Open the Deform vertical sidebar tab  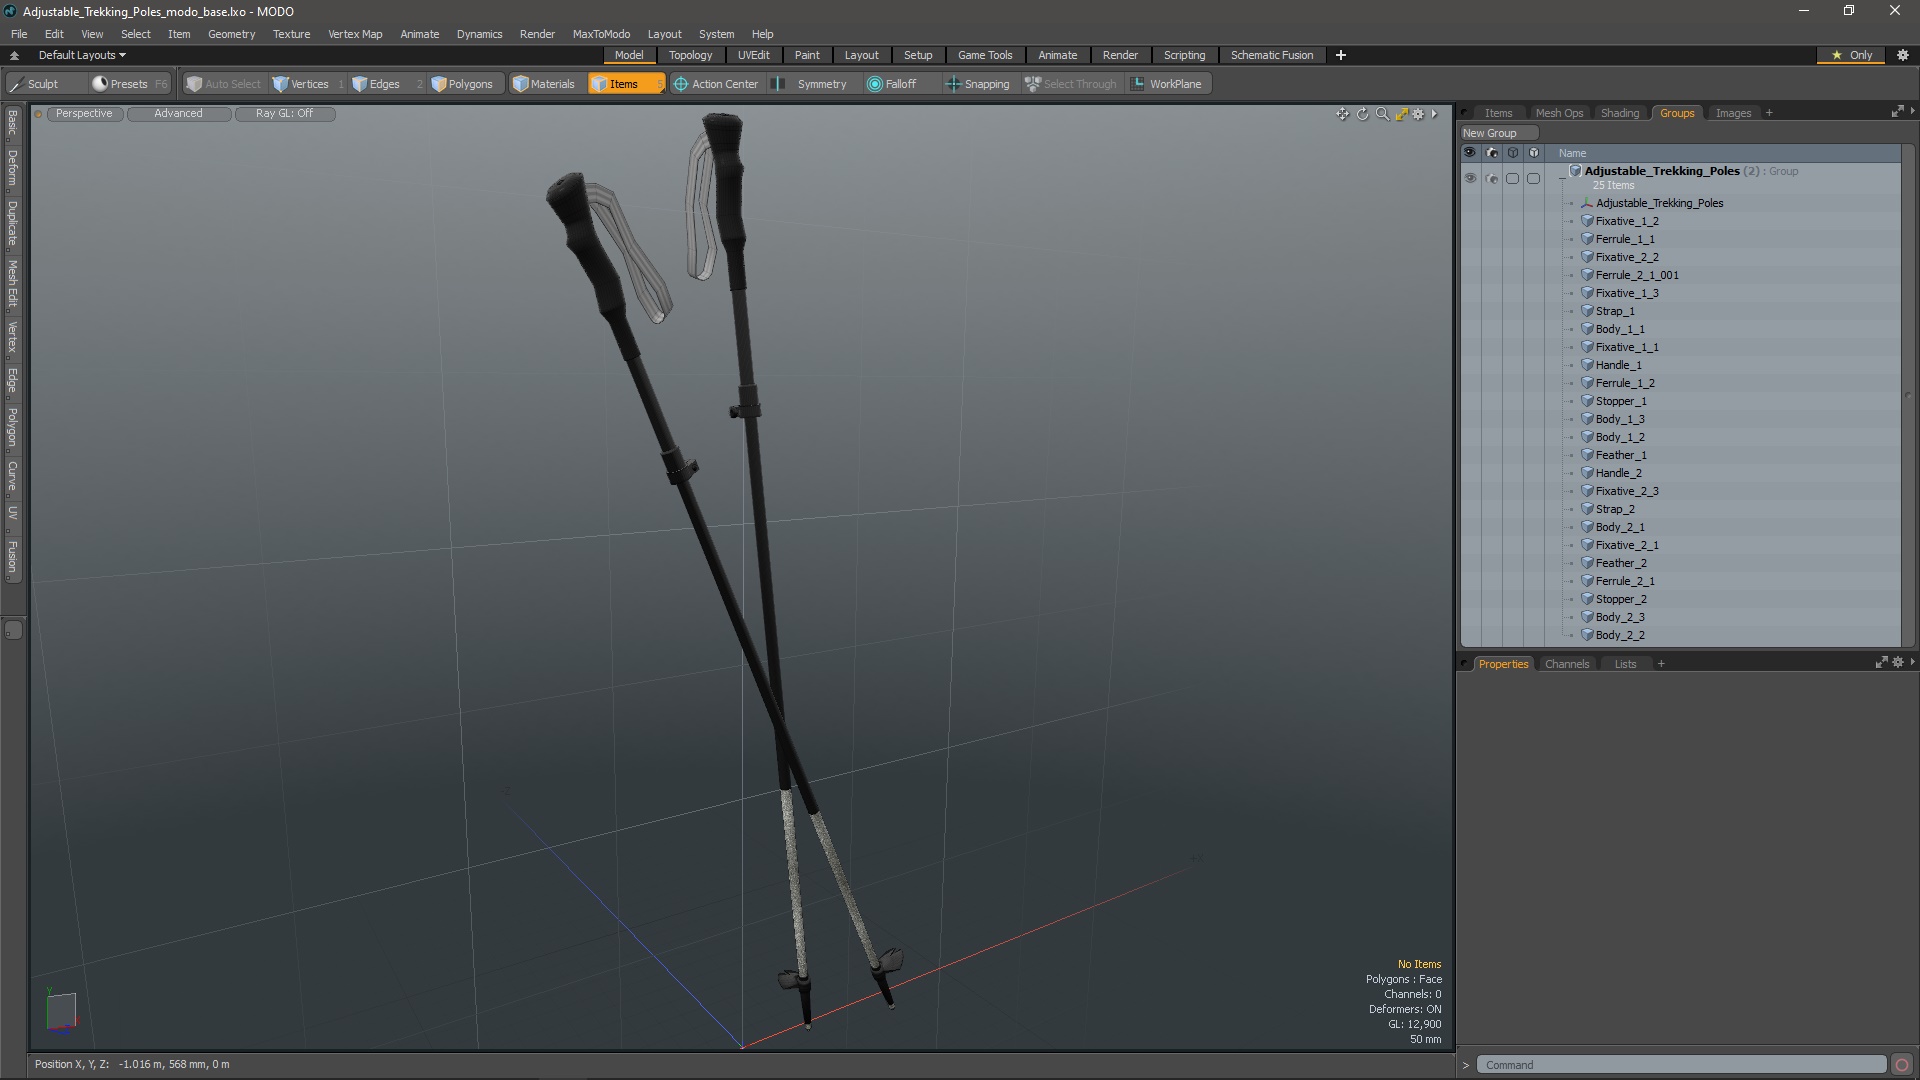click(12, 168)
